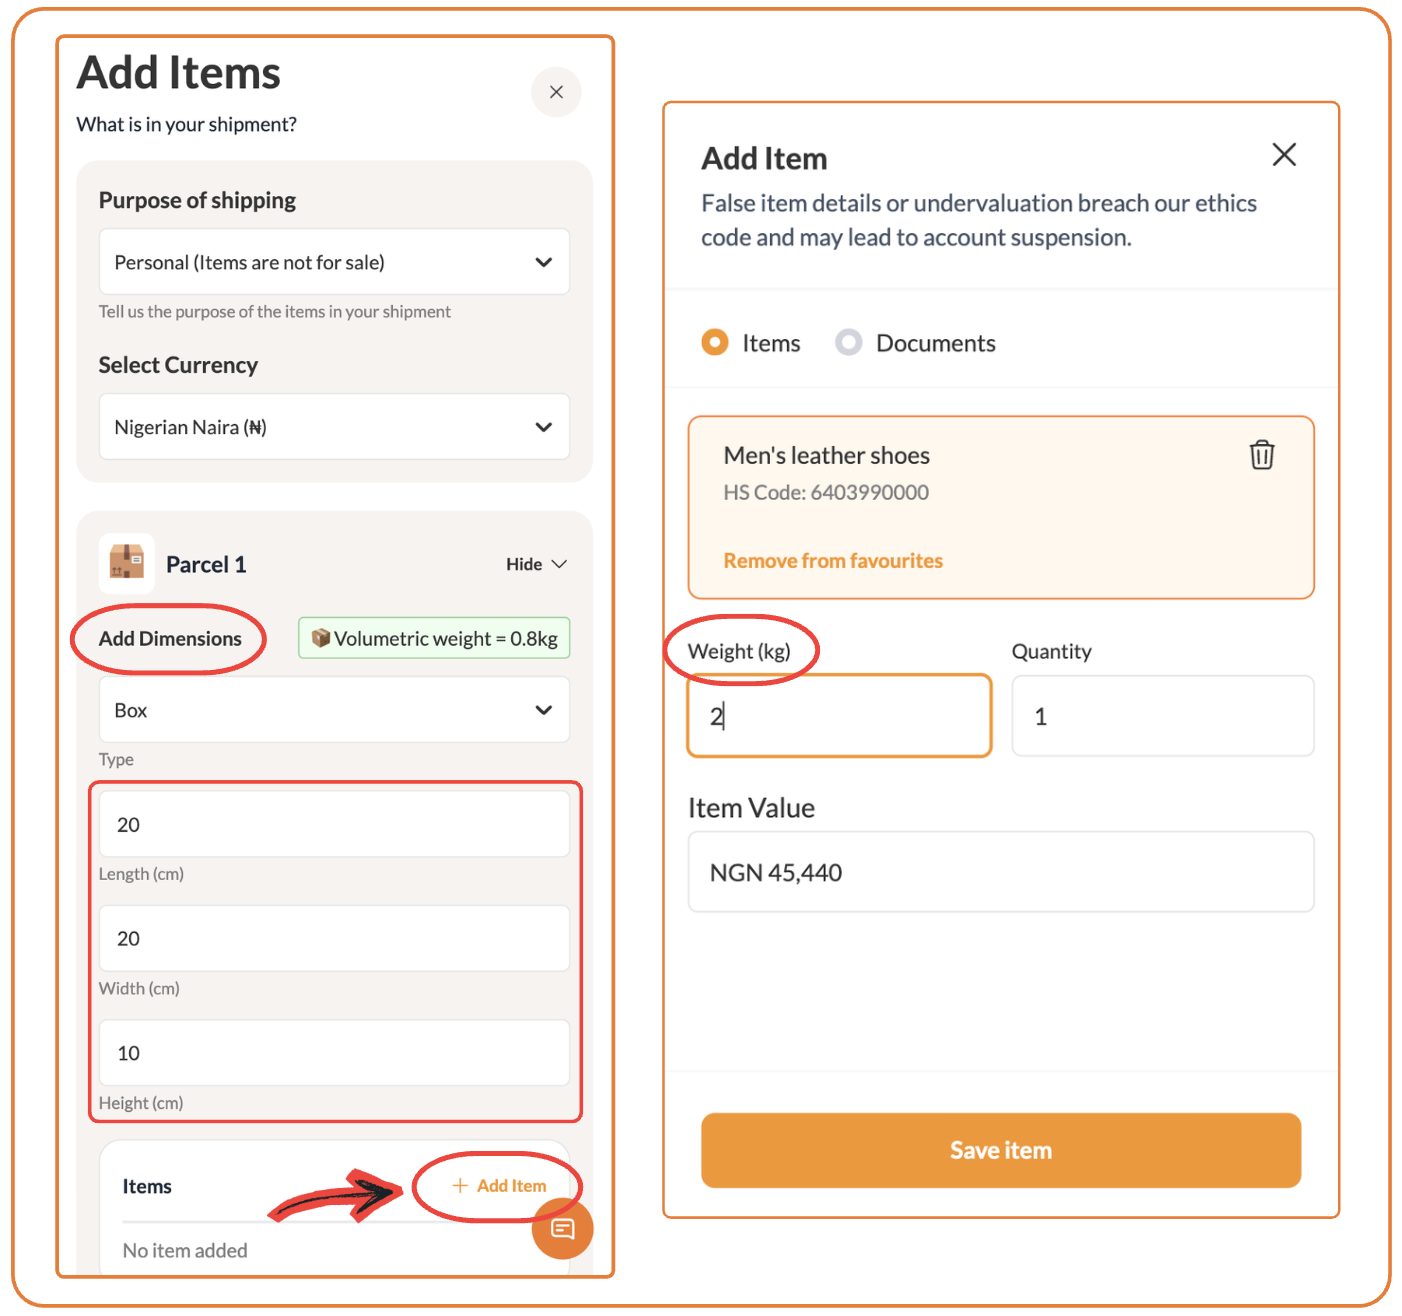Image resolution: width=1402 pixels, height=1316 pixels.
Task: Focus the Weight (kg) input field
Action: 839,716
